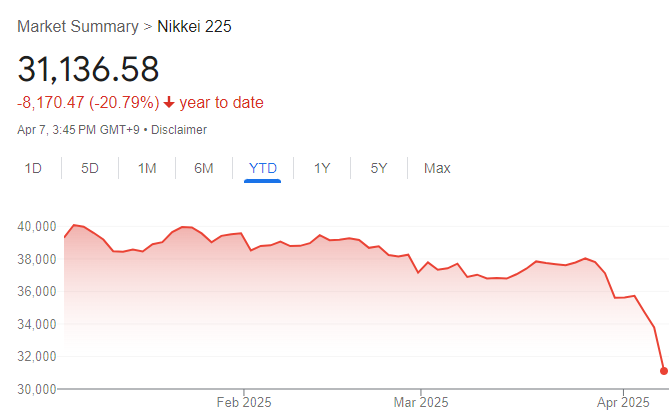Switch to the 5Y range tab
Image resolution: width=672 pixels, height=418 pixels.
click(379, 168)
